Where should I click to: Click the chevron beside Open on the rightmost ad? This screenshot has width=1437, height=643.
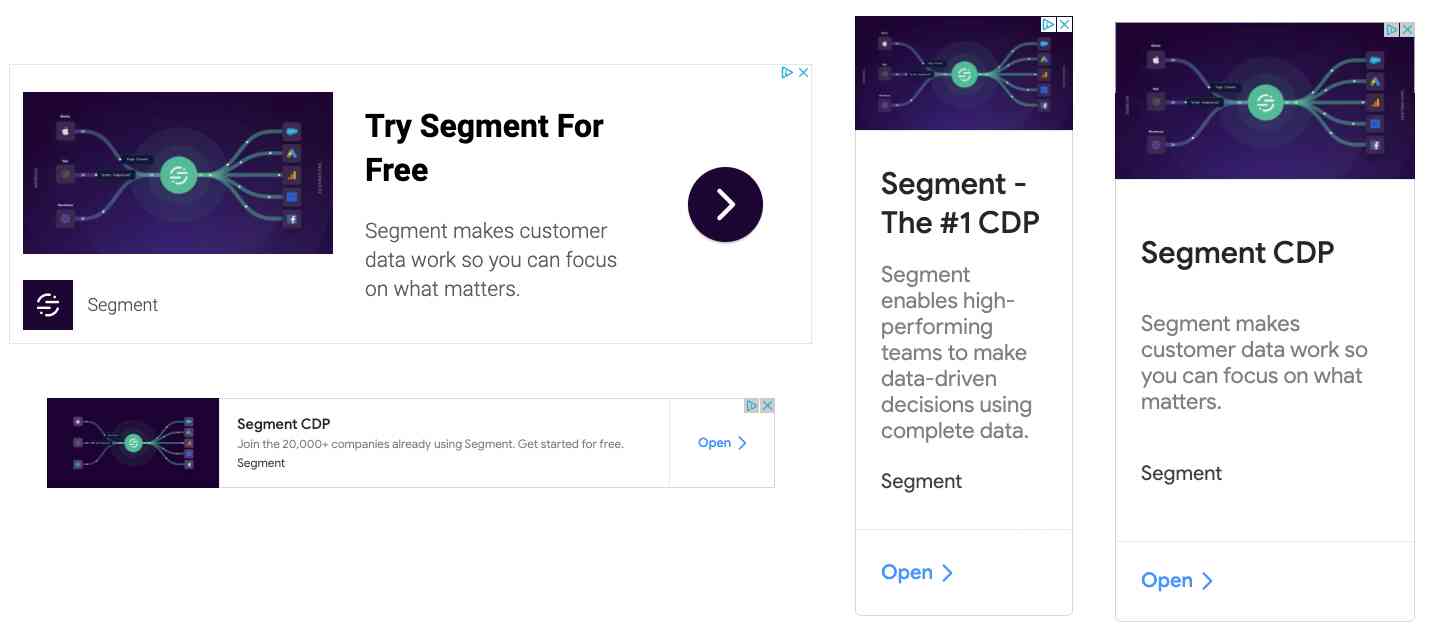coord(1208,580)
